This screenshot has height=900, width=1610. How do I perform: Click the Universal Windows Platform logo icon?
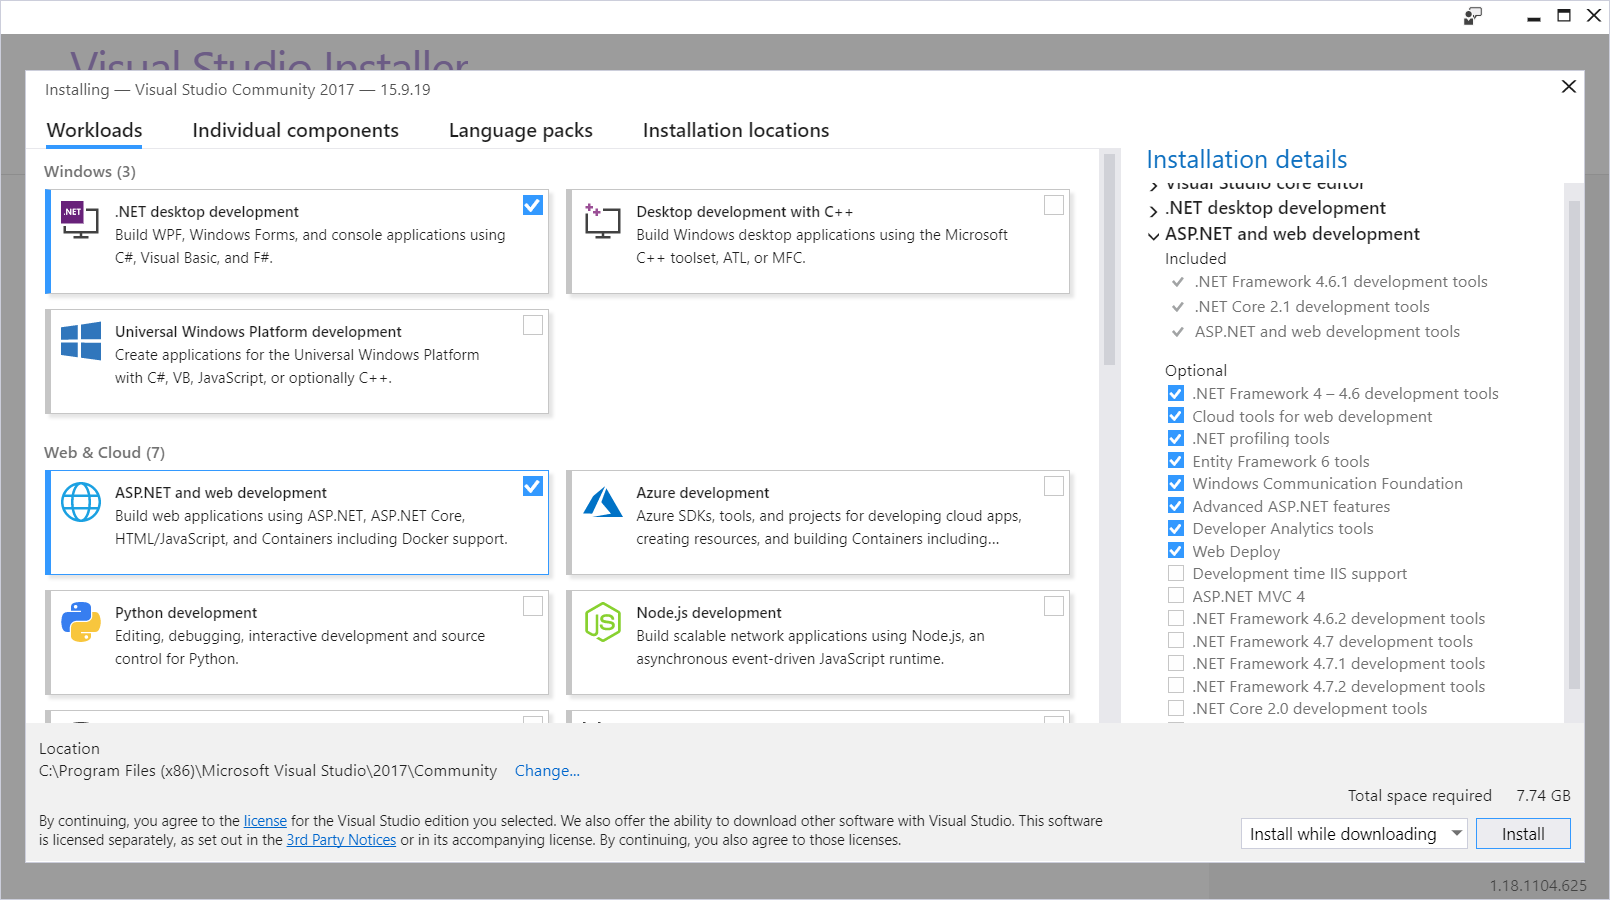click(80, 341)
